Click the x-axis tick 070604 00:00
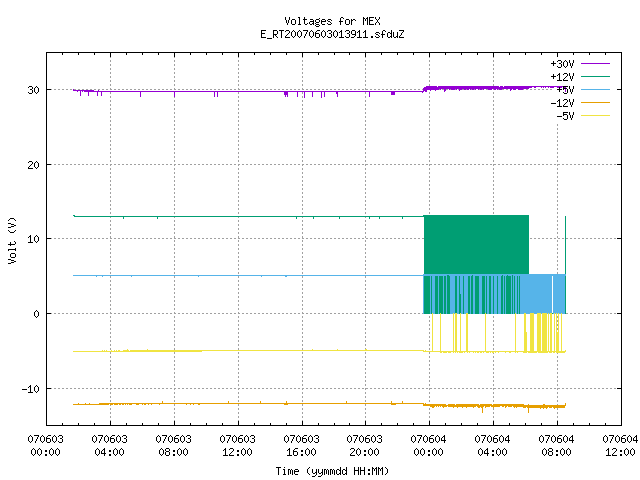Screen dimensions: 640x480 (429, 446)
